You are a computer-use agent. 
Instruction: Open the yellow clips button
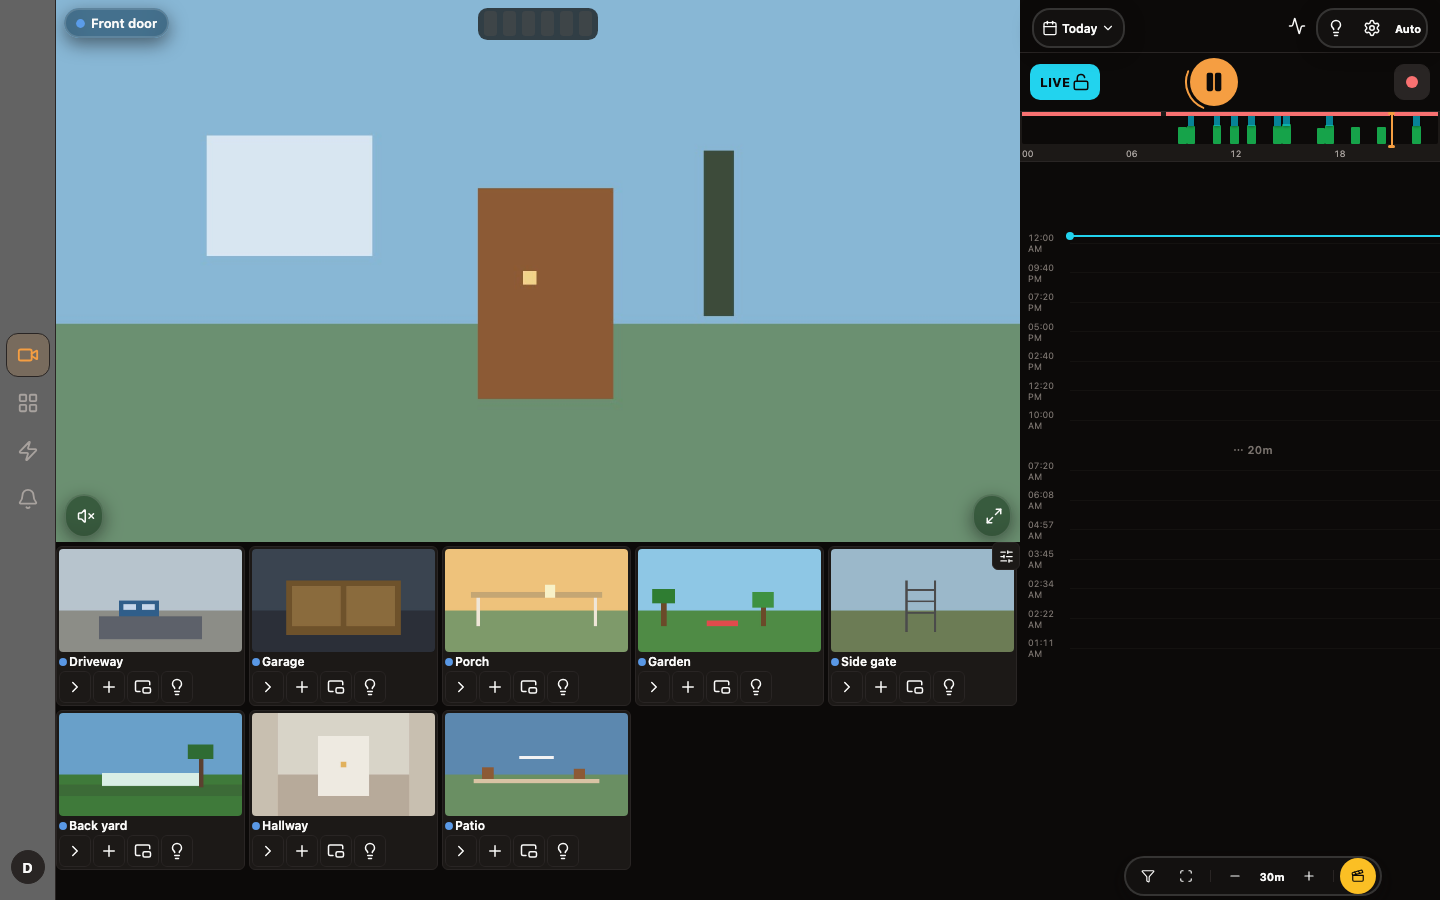tap(1358, 876)
